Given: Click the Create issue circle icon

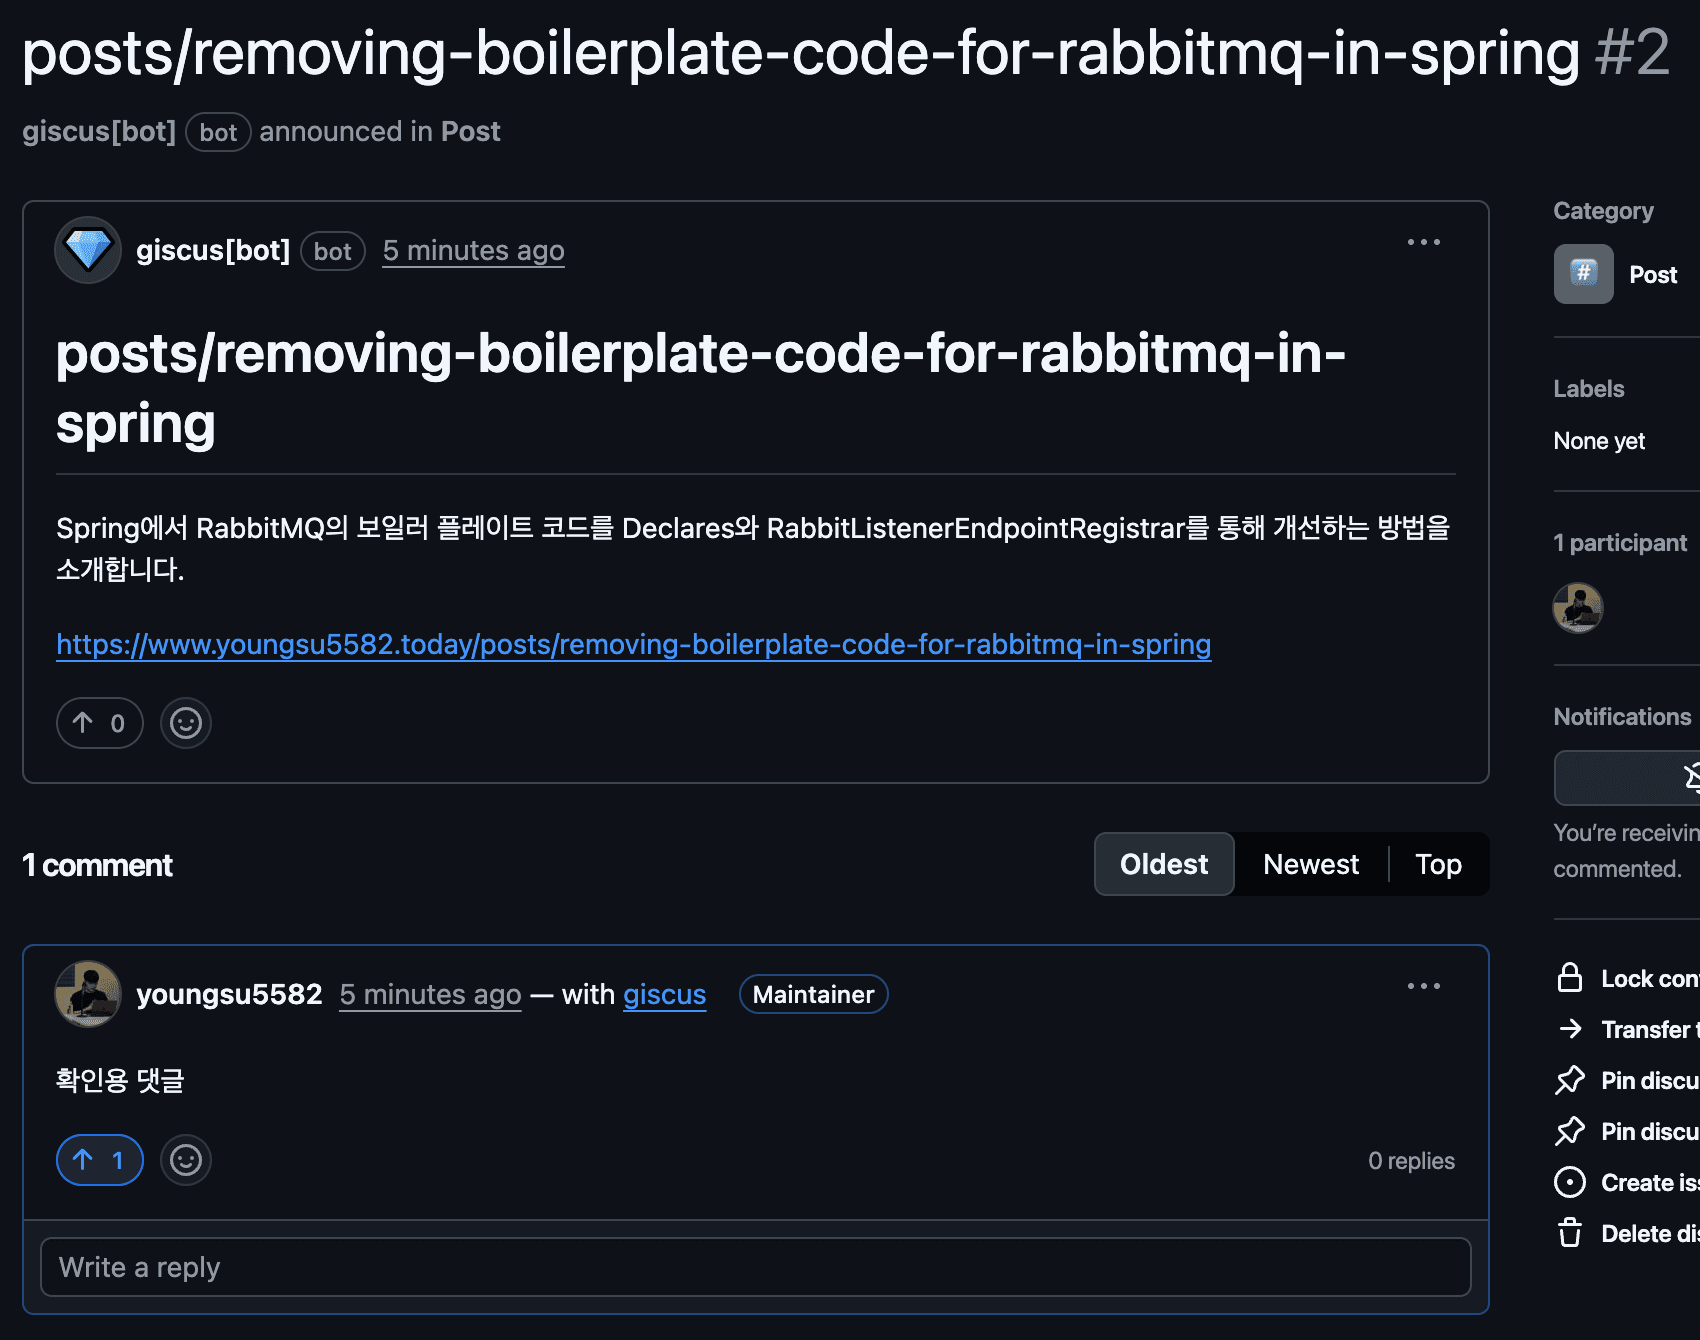Looking at the screenshot, I should 1570,1182.
